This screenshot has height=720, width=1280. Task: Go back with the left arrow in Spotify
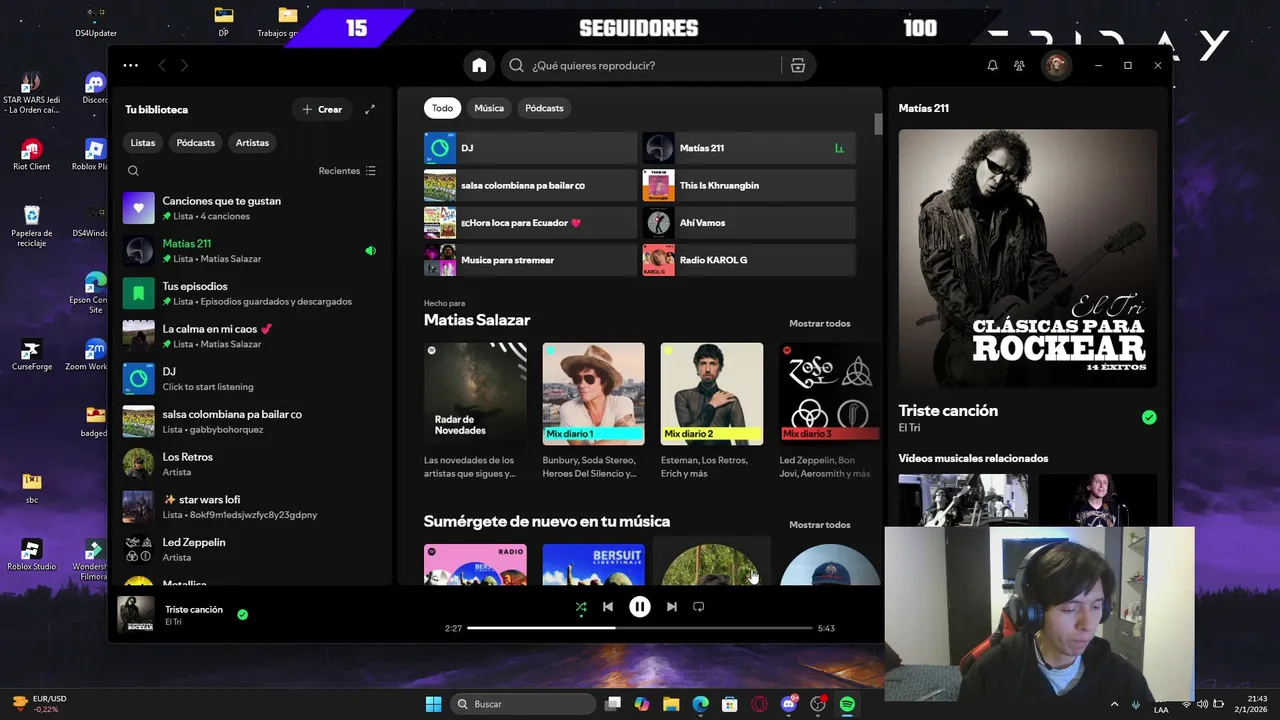click(x=162, y=65)
